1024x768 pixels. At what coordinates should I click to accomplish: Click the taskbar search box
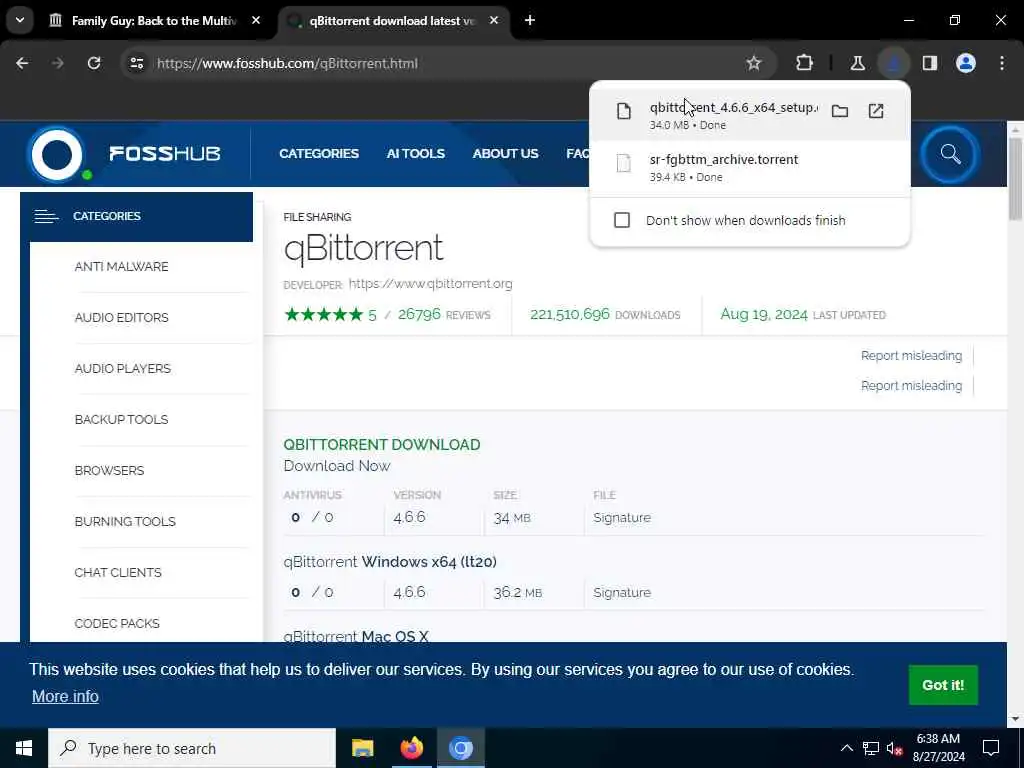[x=192, y=748]
